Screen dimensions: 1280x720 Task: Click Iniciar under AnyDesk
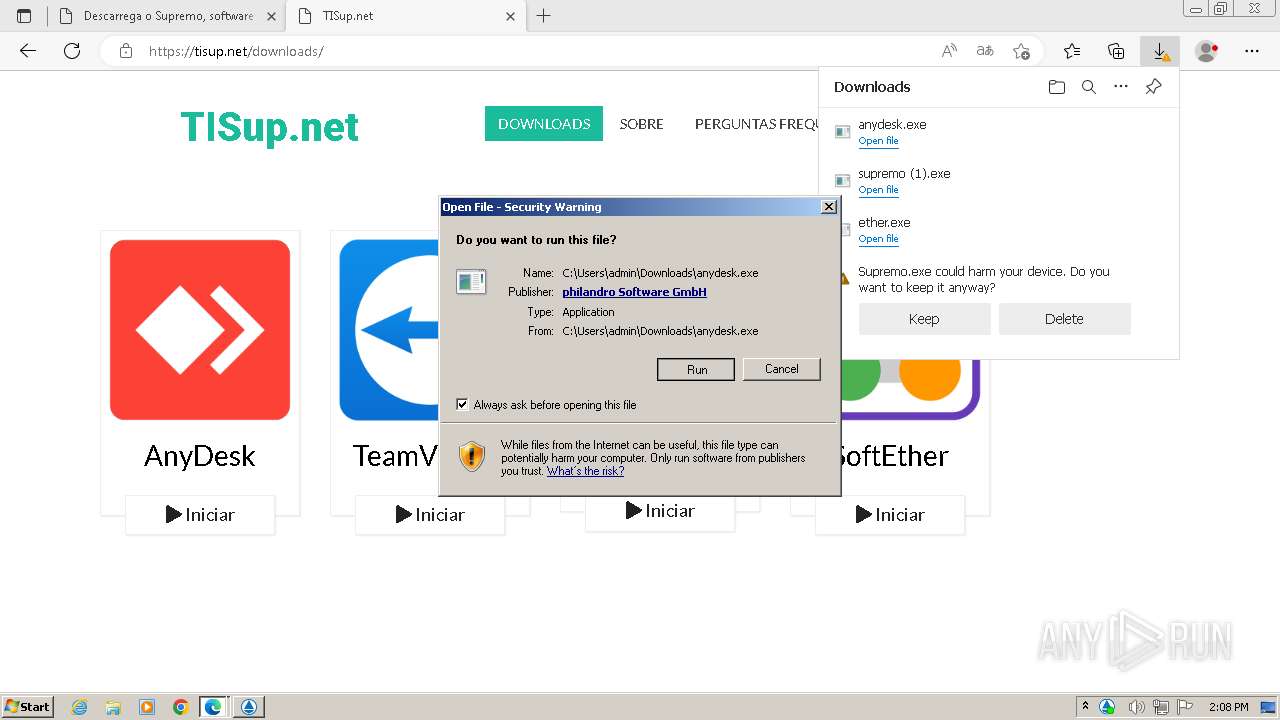[x=200, y=515]
